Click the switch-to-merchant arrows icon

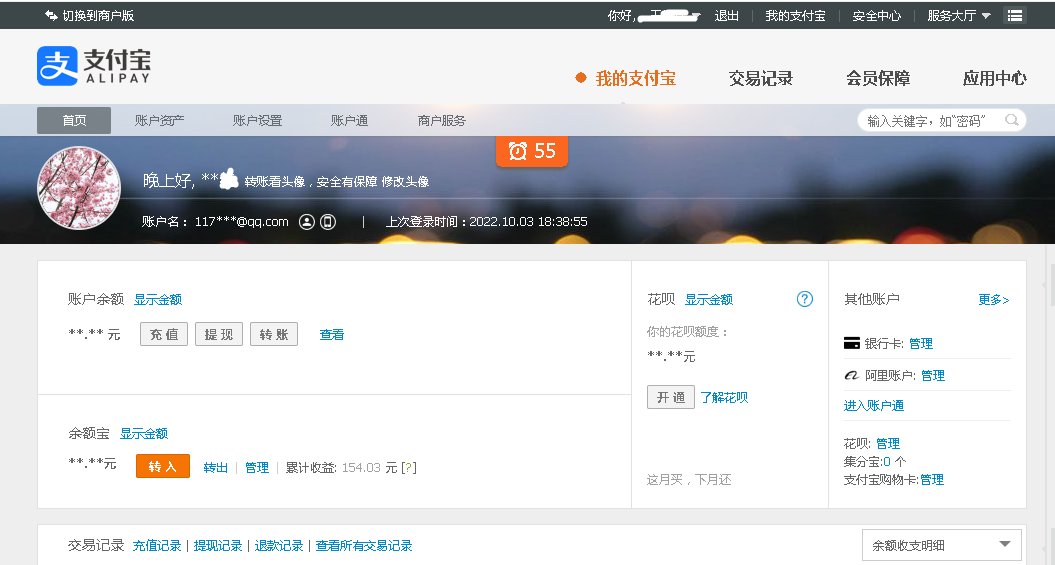(51, 15)
